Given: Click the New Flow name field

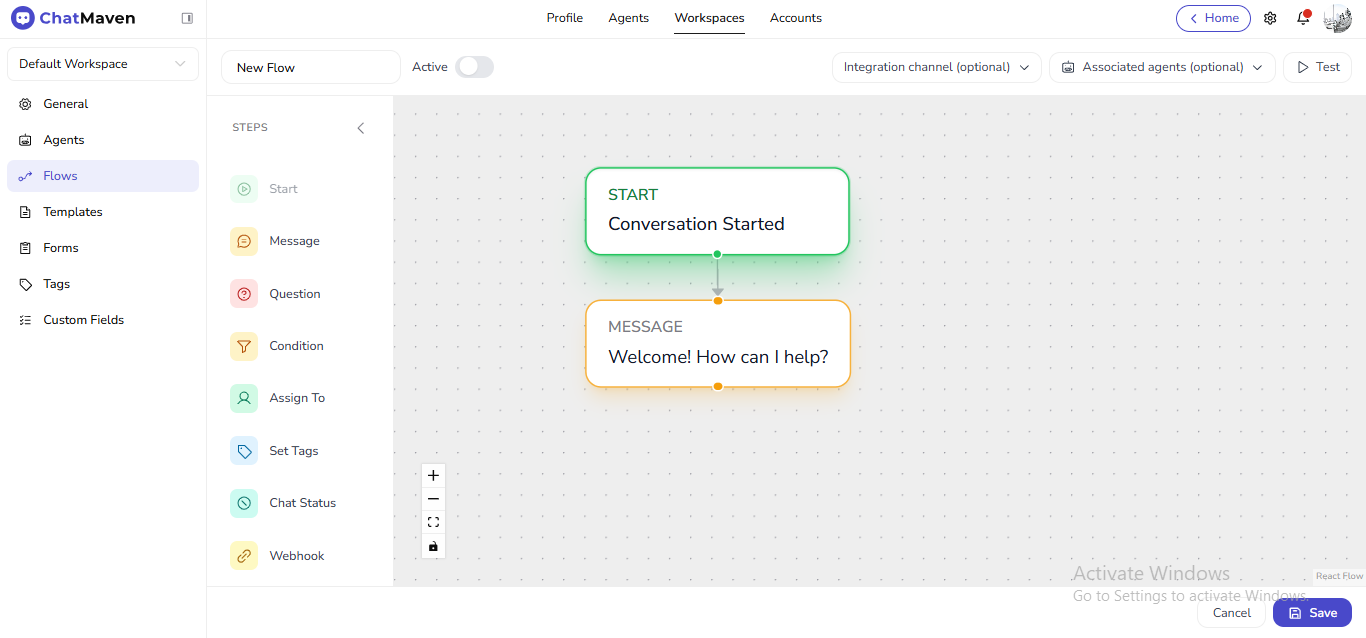Looking at the screenshot, I should [x=310, y=67].
